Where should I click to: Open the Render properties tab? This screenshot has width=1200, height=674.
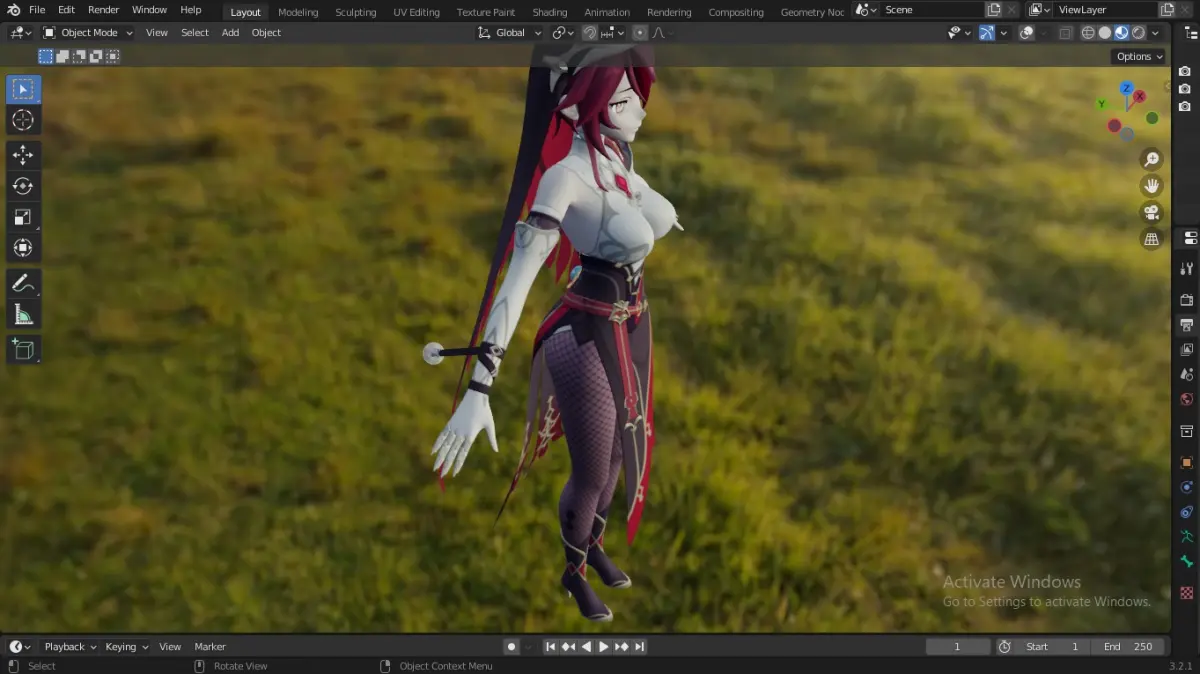click(x=1187, y=299)
